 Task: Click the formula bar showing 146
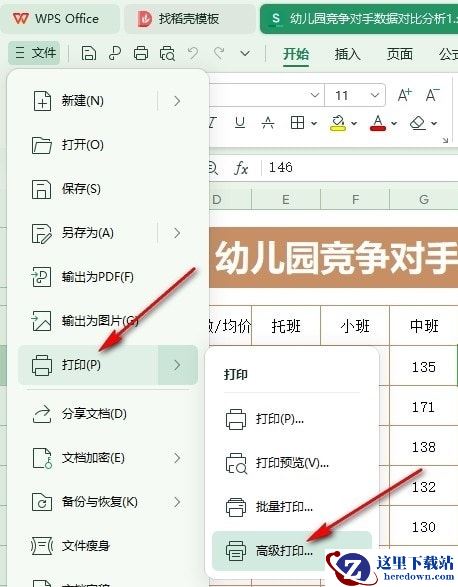360,167
